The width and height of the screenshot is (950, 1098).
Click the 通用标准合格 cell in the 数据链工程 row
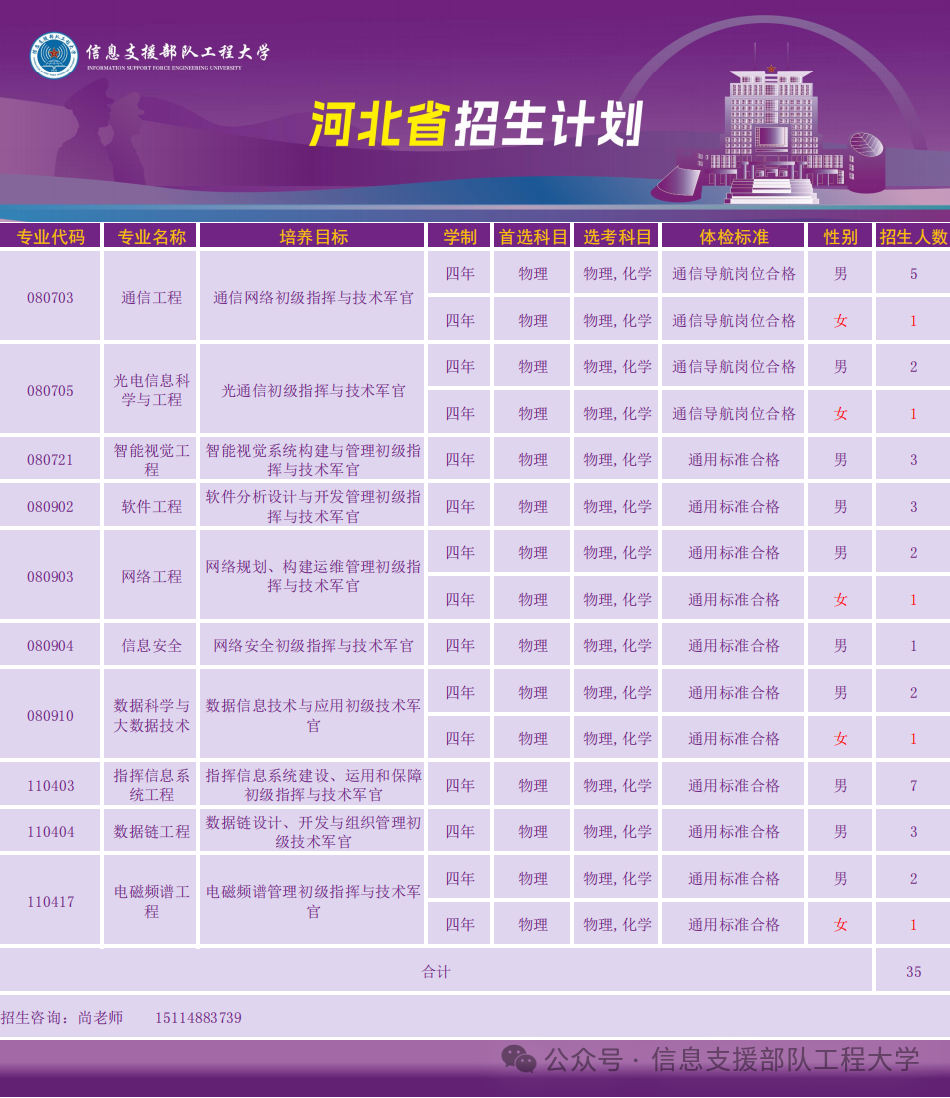pos(734,832)
